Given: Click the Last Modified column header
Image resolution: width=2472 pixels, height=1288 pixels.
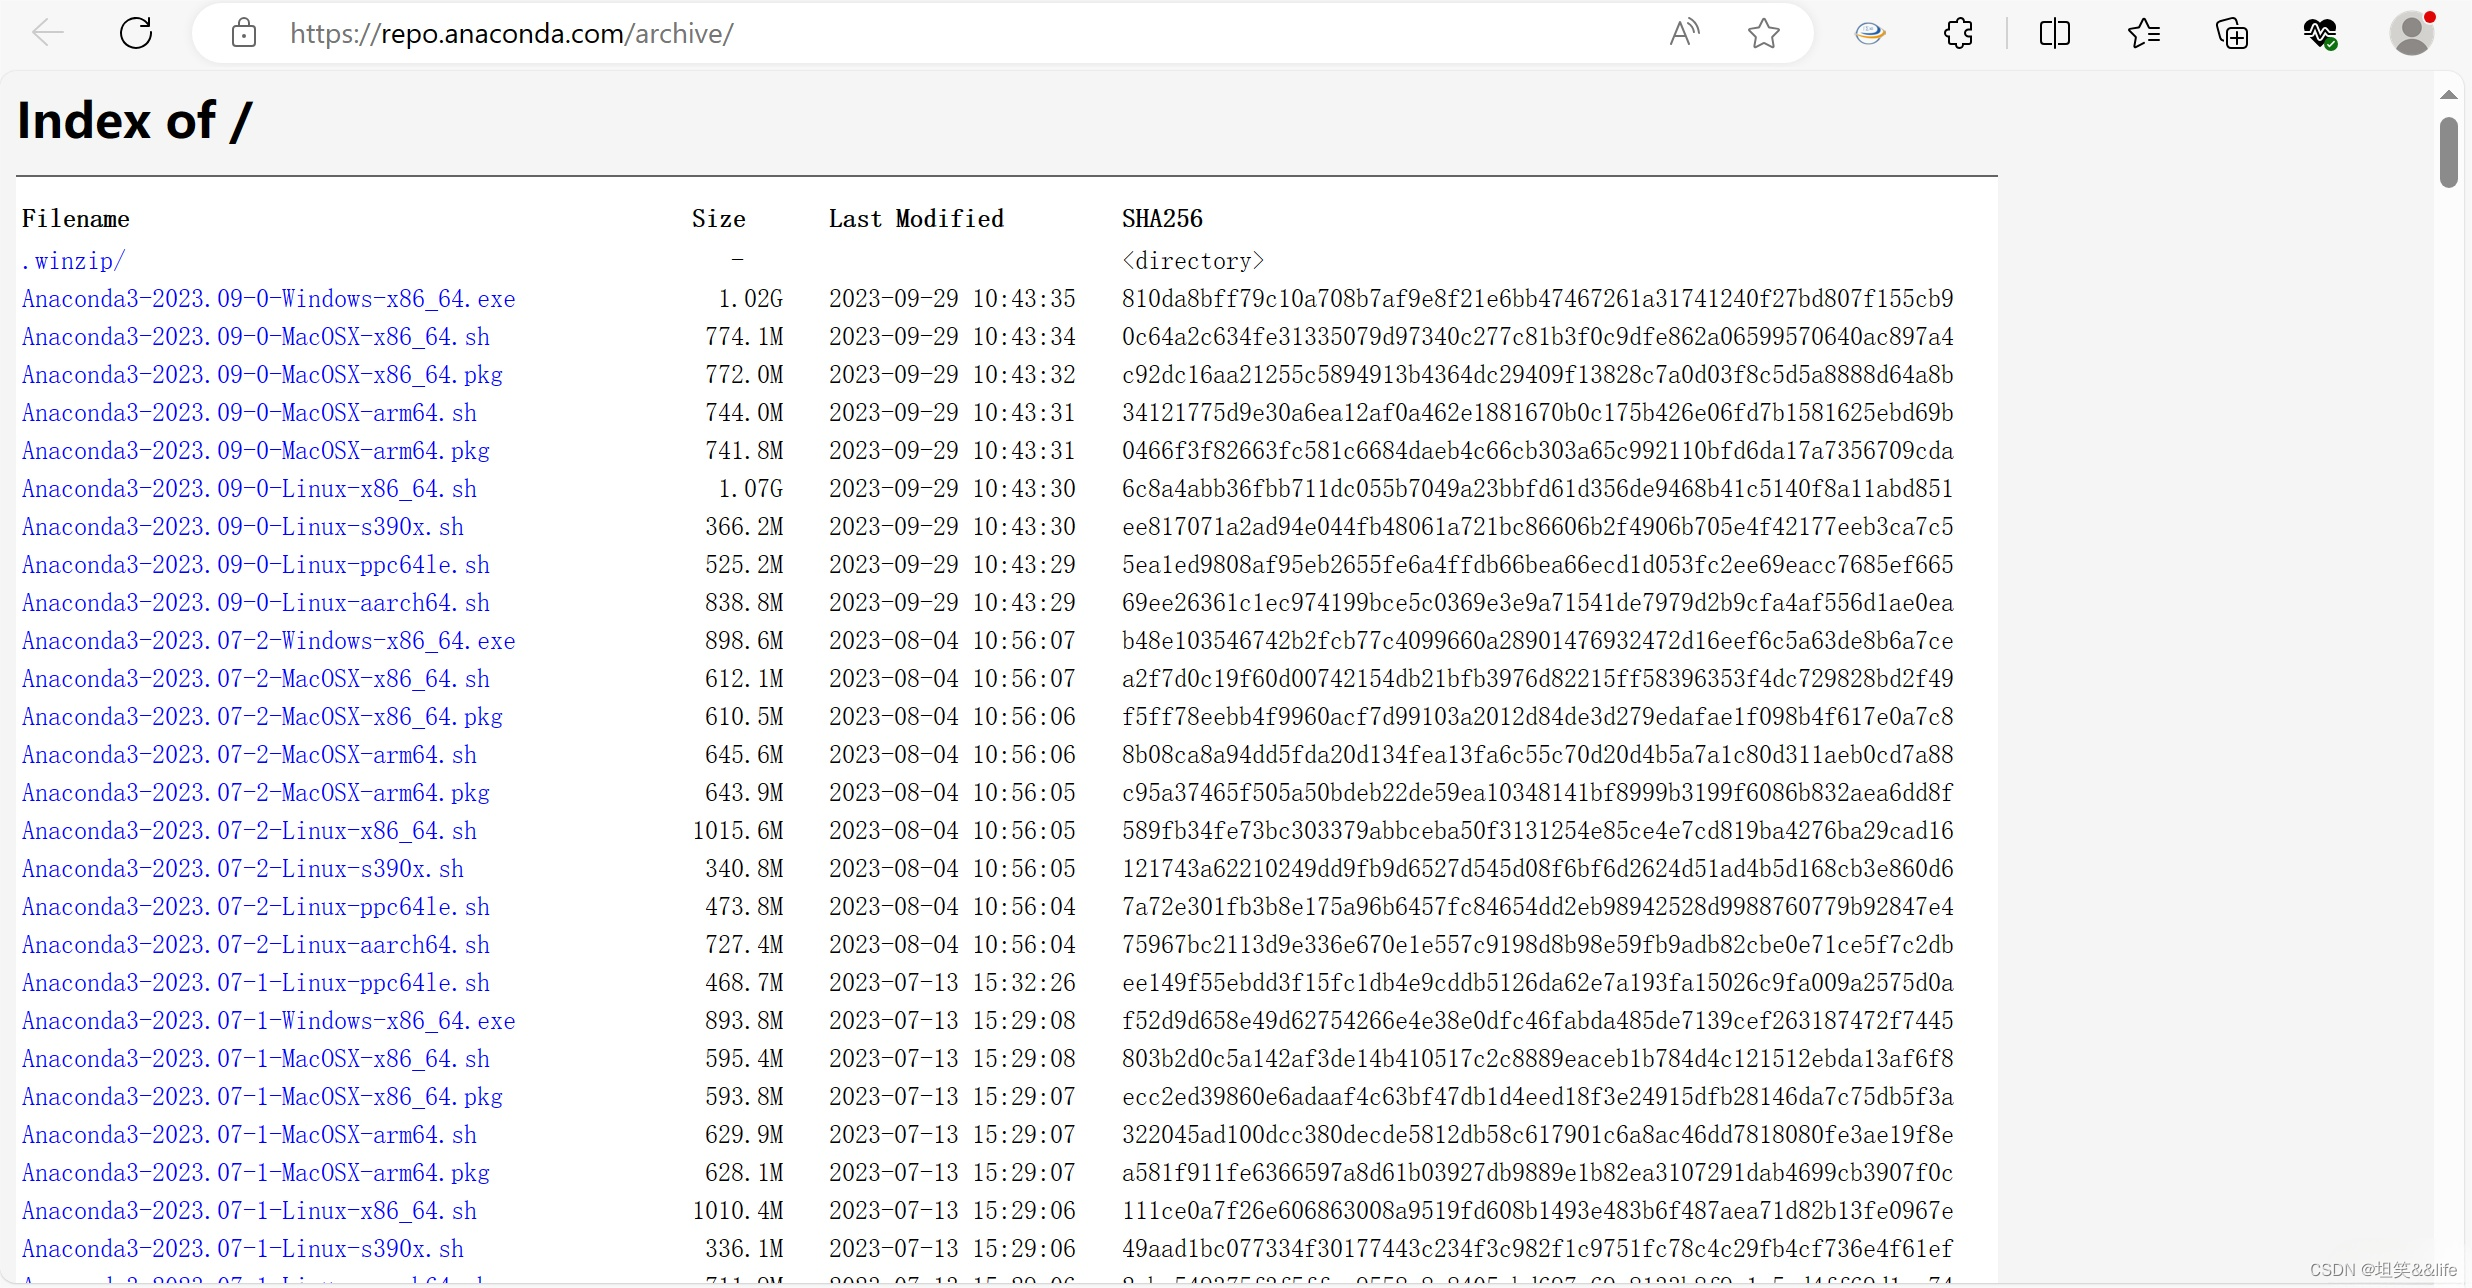Looking at the screenshot, I should pyautogui.click(x=916, y=219).
